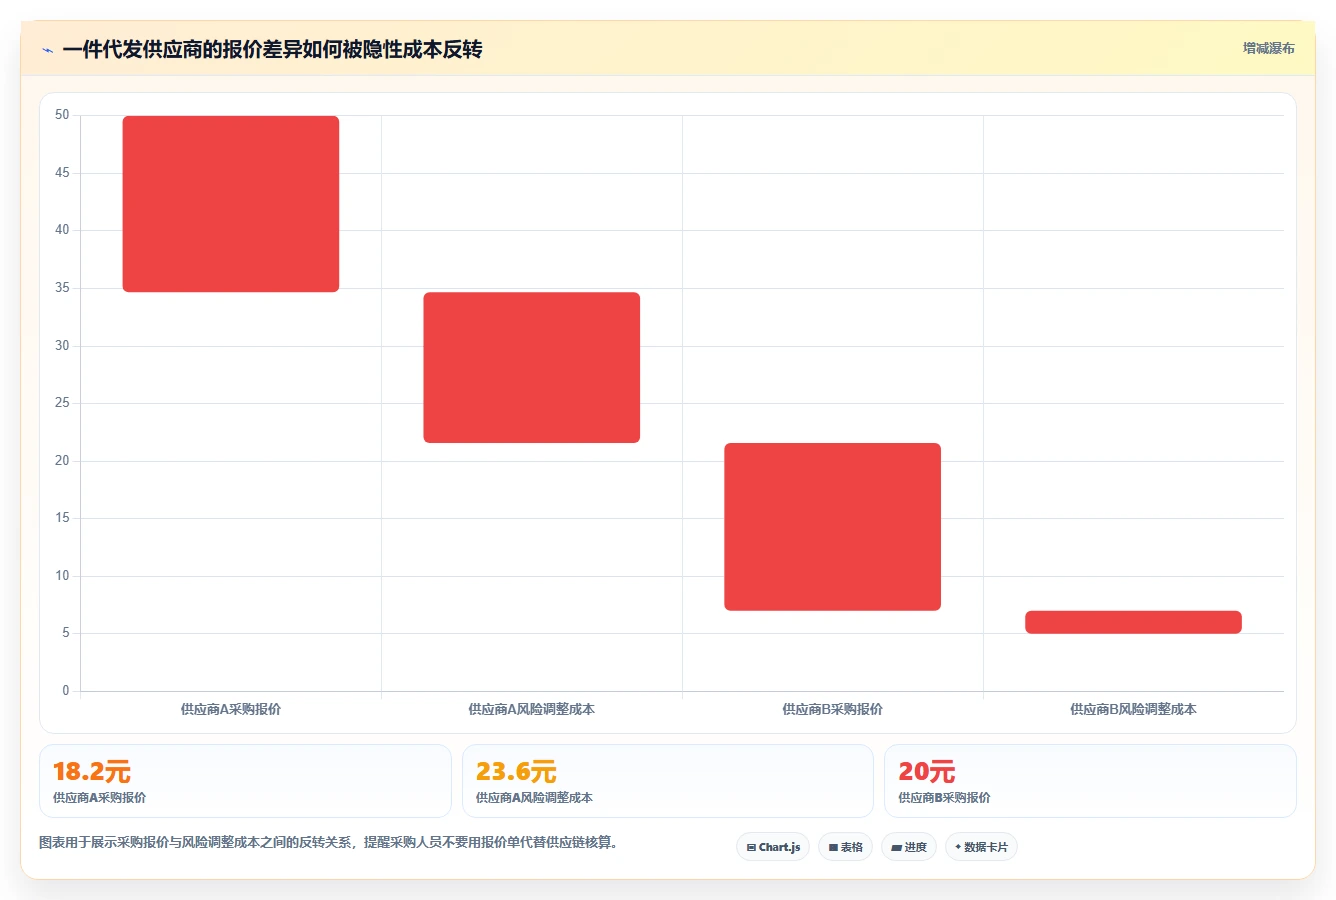The height and width of the screenshot is (900, 1336).
Task: Click the chart title 一件代发供应商的报价差异
Action: pos(272,49)
